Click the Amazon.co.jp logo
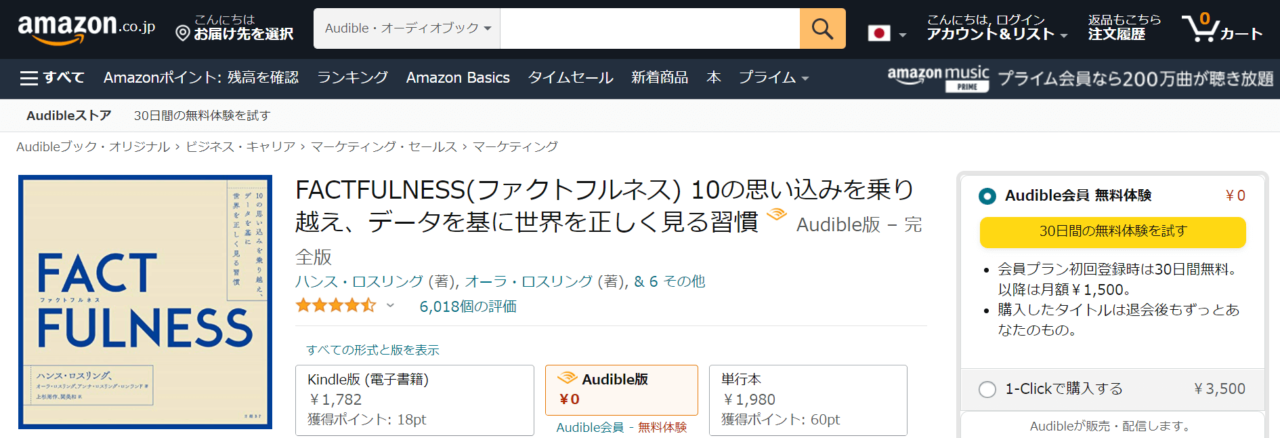 tap(86, 29)
